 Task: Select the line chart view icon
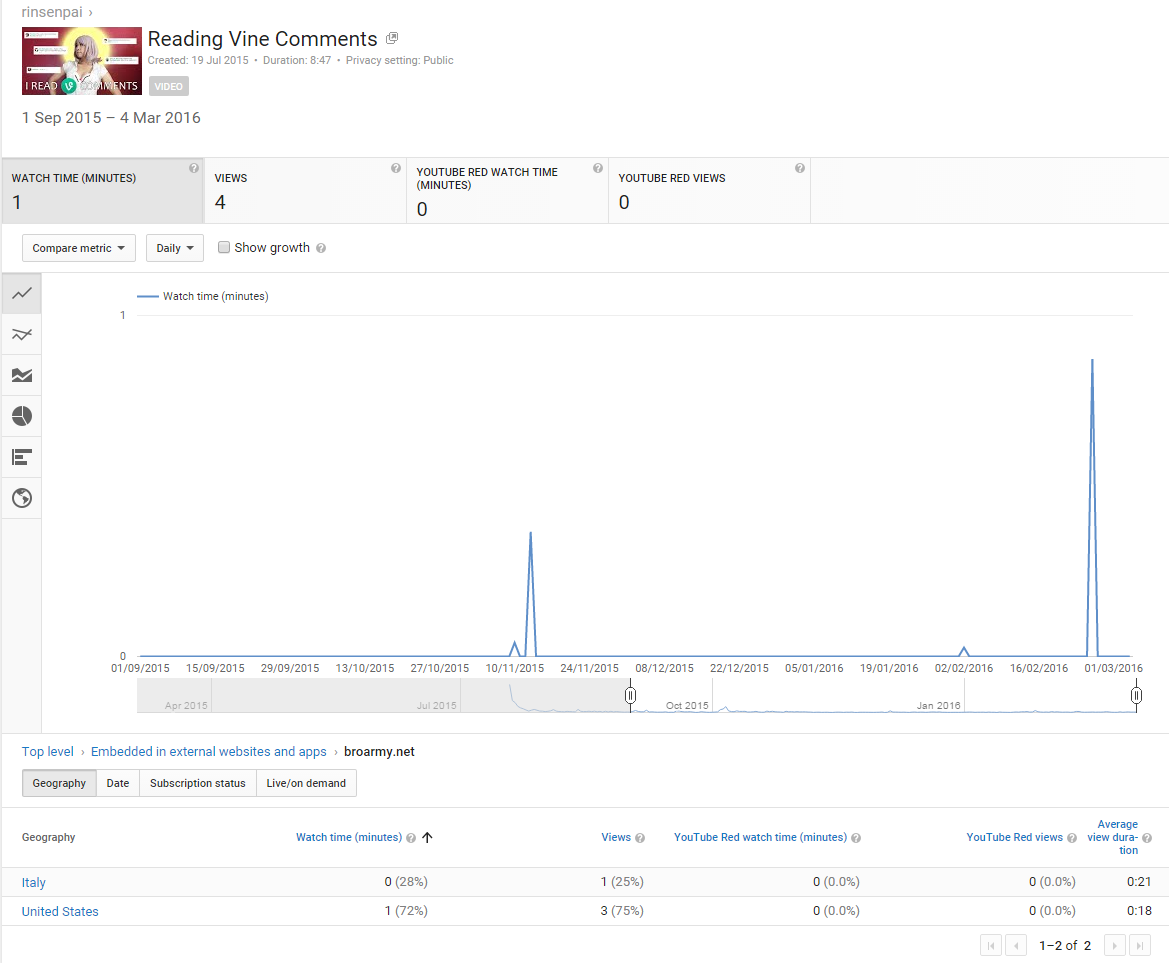[x=21, y=294]
